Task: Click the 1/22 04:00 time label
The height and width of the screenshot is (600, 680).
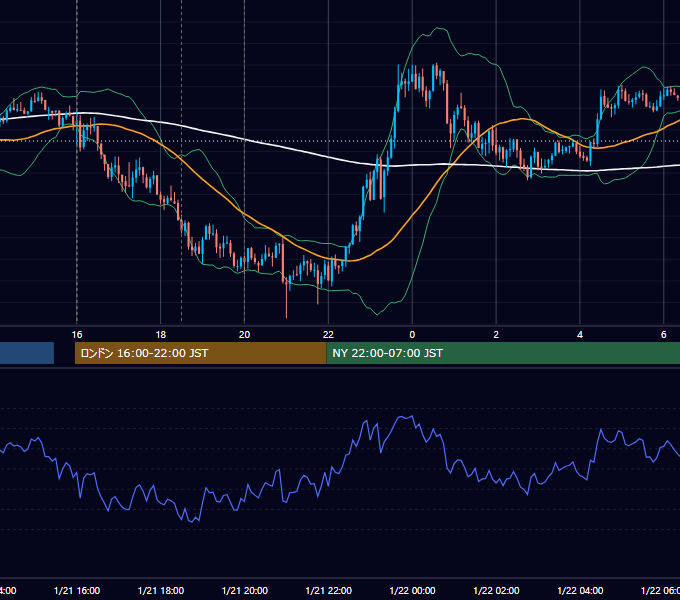Action: coord(580,590)
